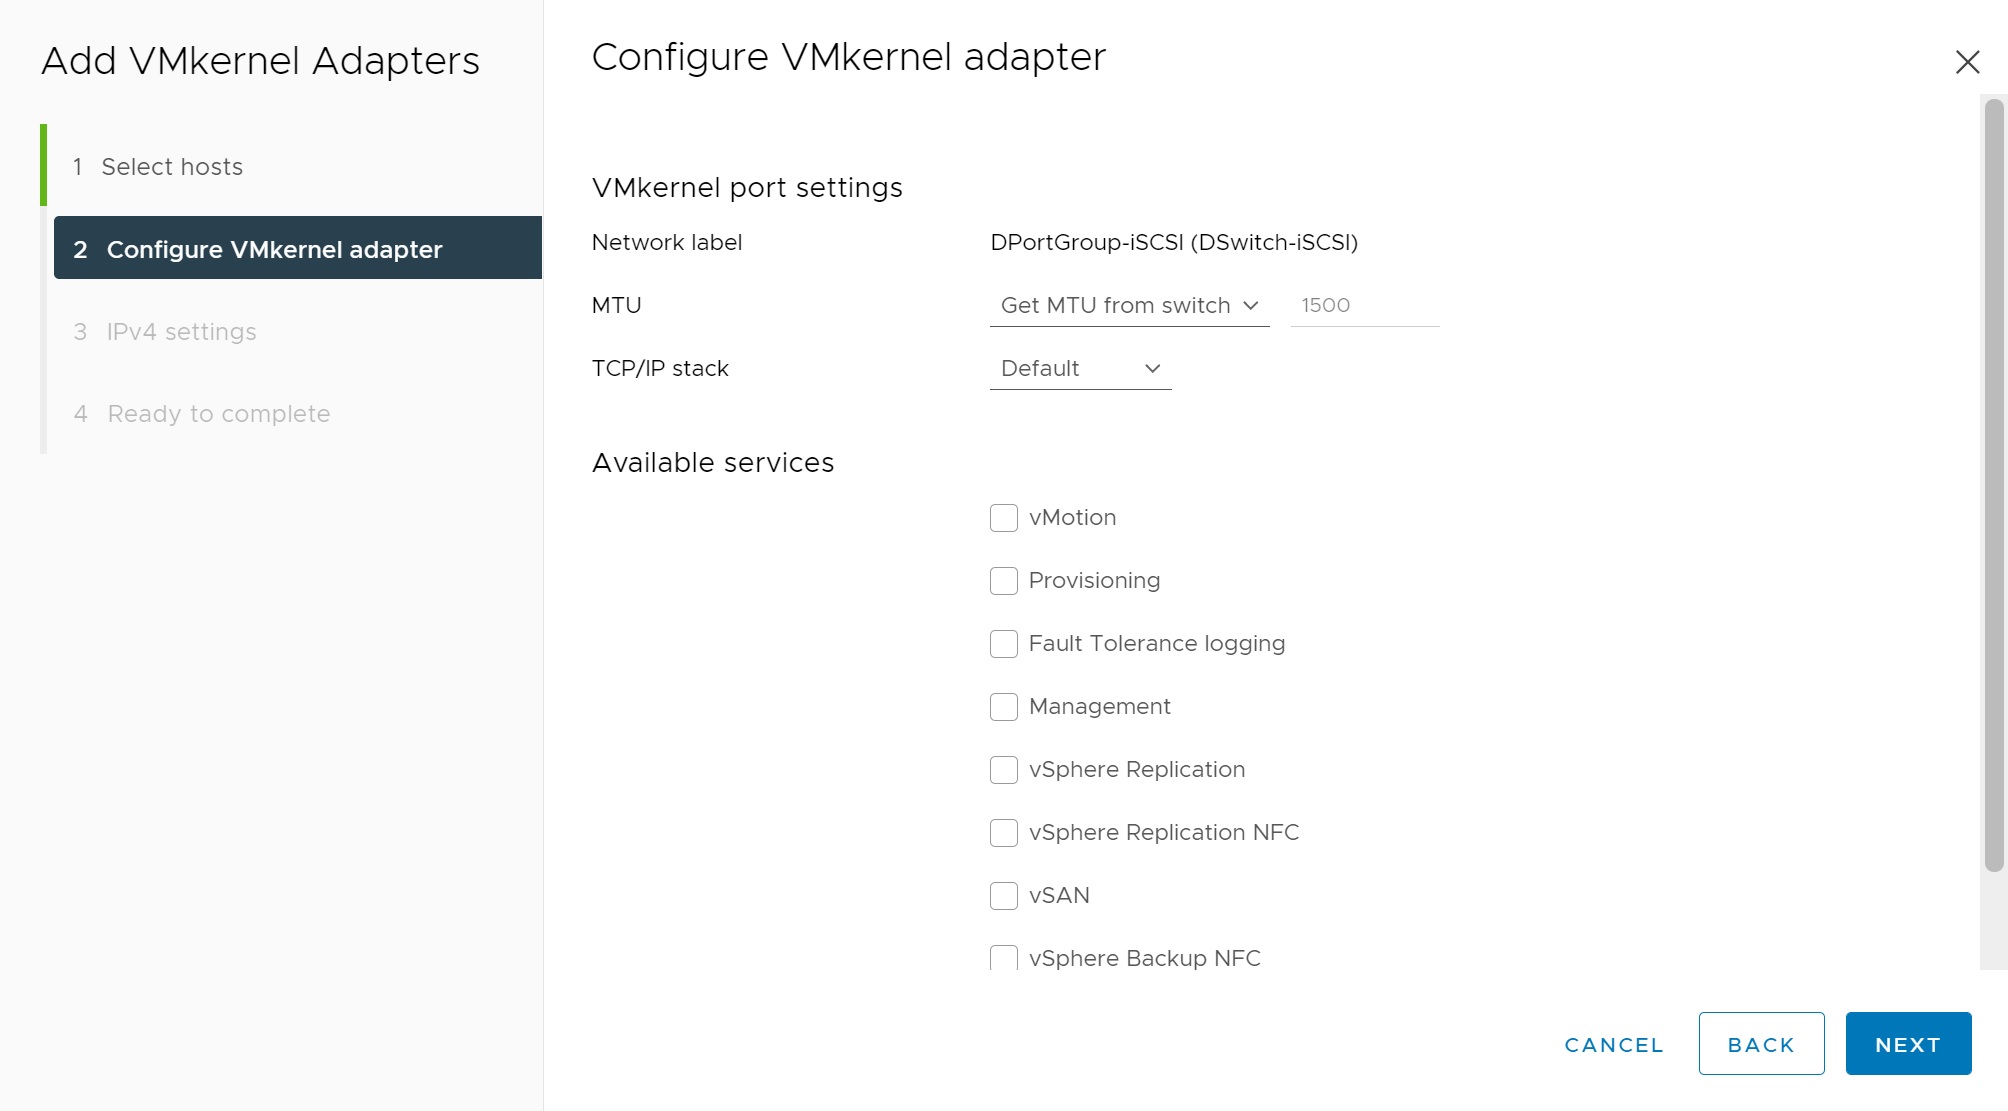Click the BACK button
The width and height of the screenshot is (2008, 1111).
(1761, 1044)
